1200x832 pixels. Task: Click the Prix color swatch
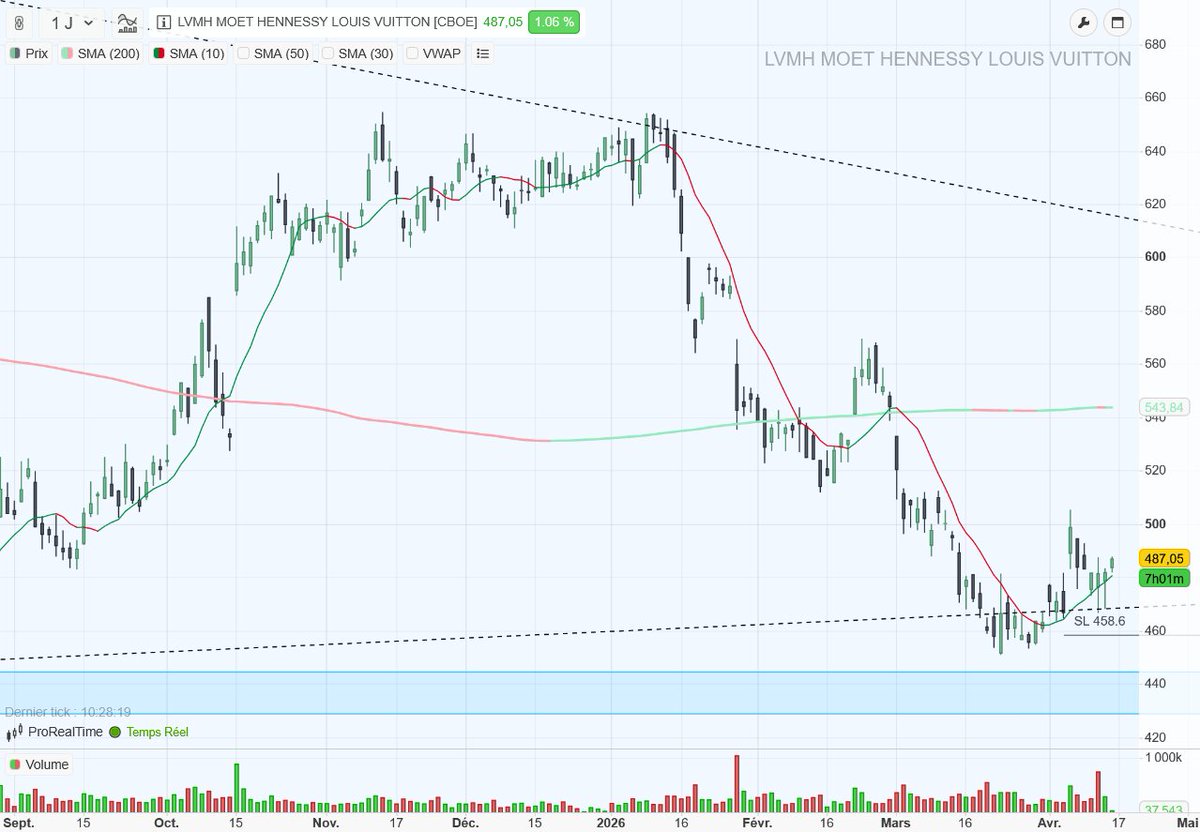pos(14,53)
